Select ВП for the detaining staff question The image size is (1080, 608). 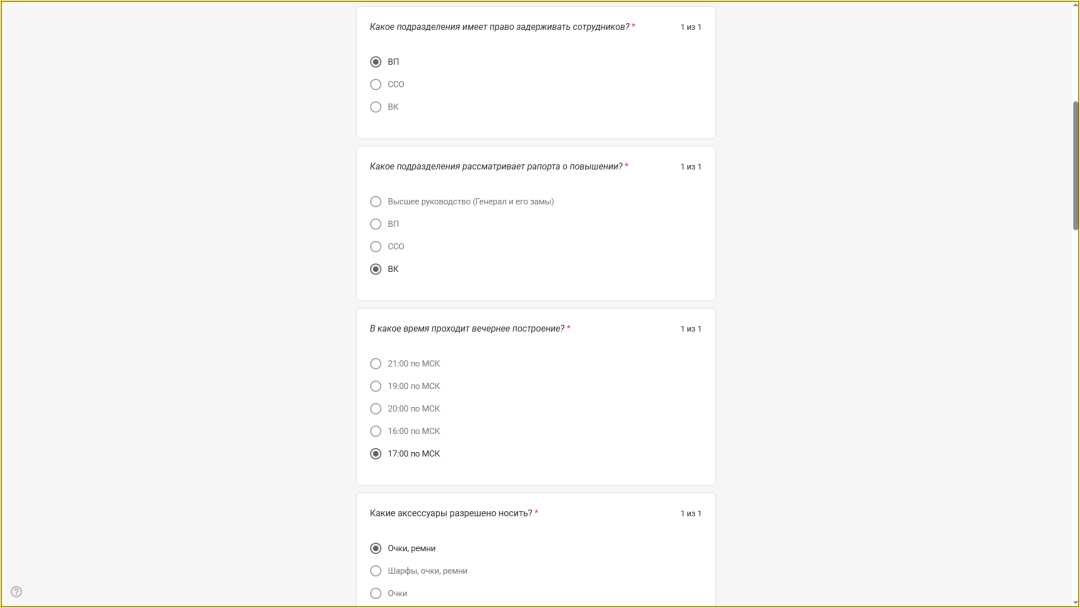coord(376,62)
